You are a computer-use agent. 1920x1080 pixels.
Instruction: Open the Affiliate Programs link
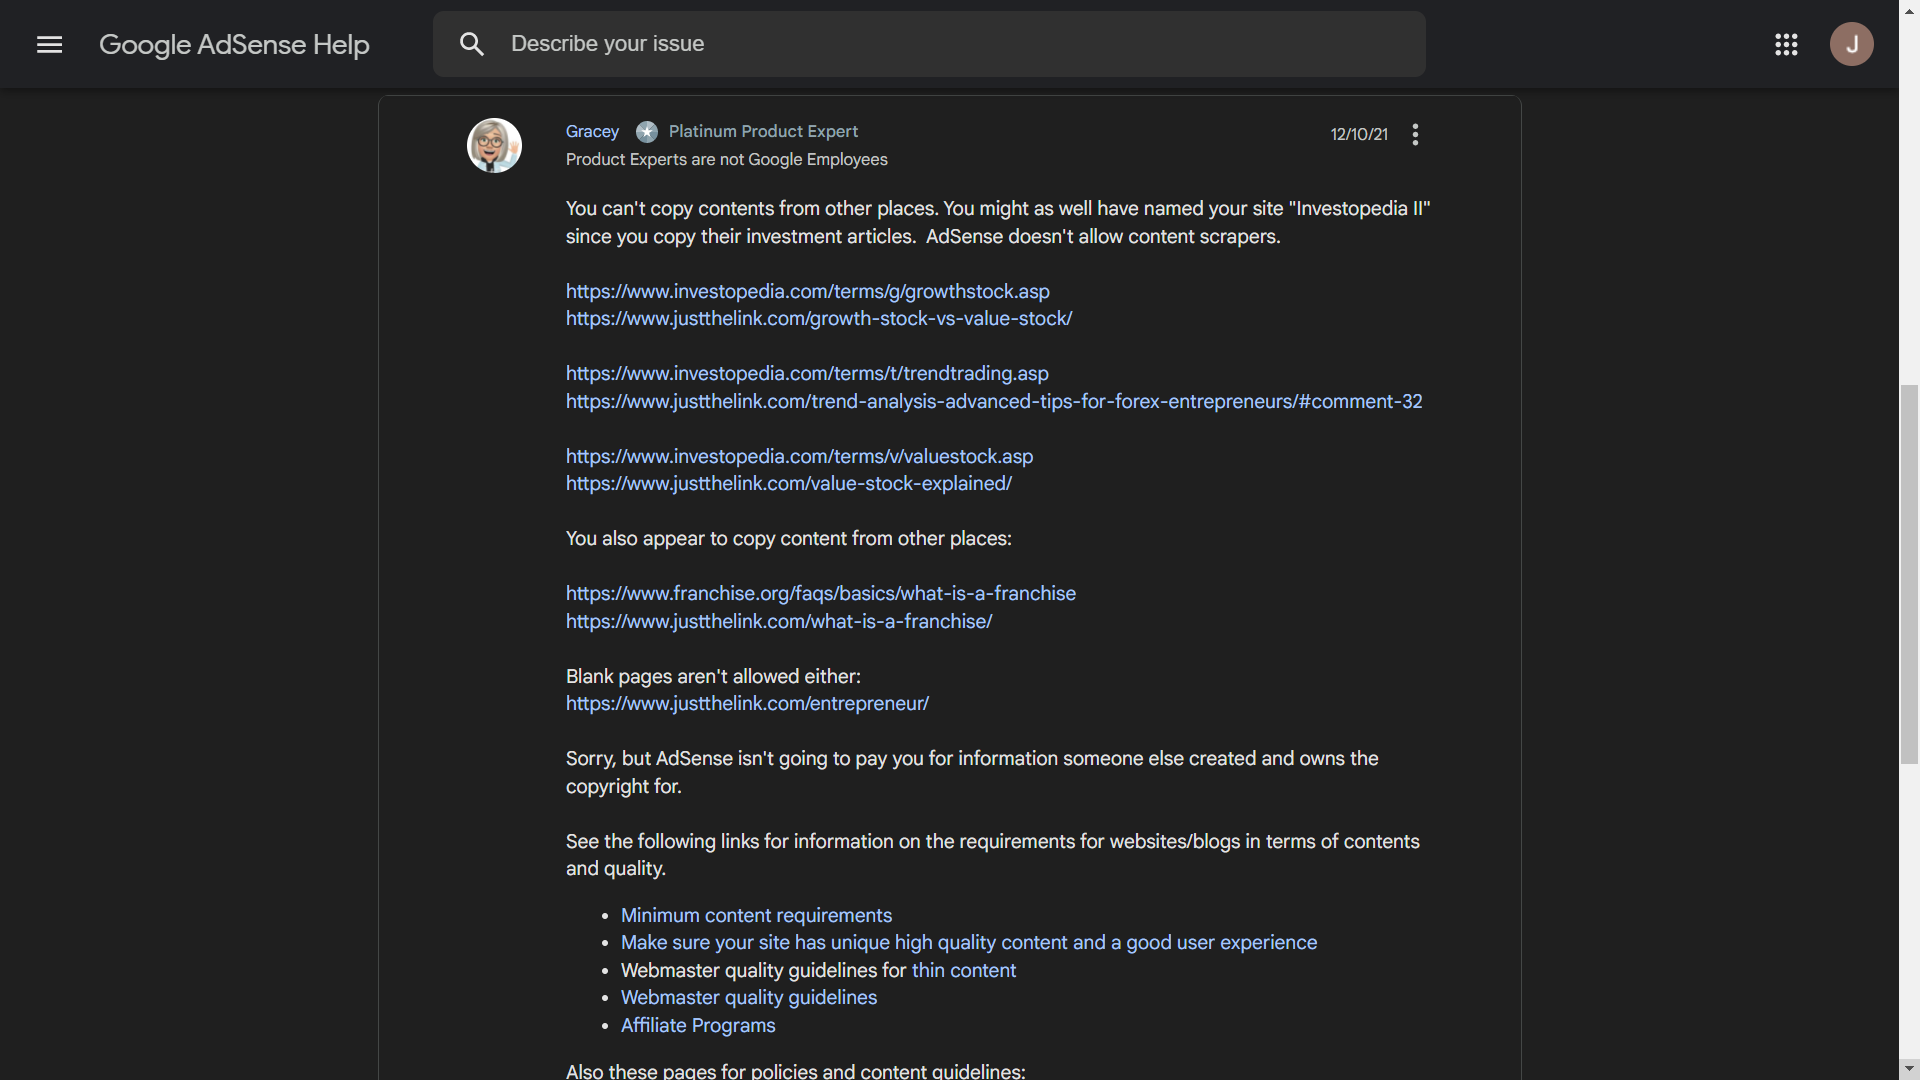tap(698, 1026)
